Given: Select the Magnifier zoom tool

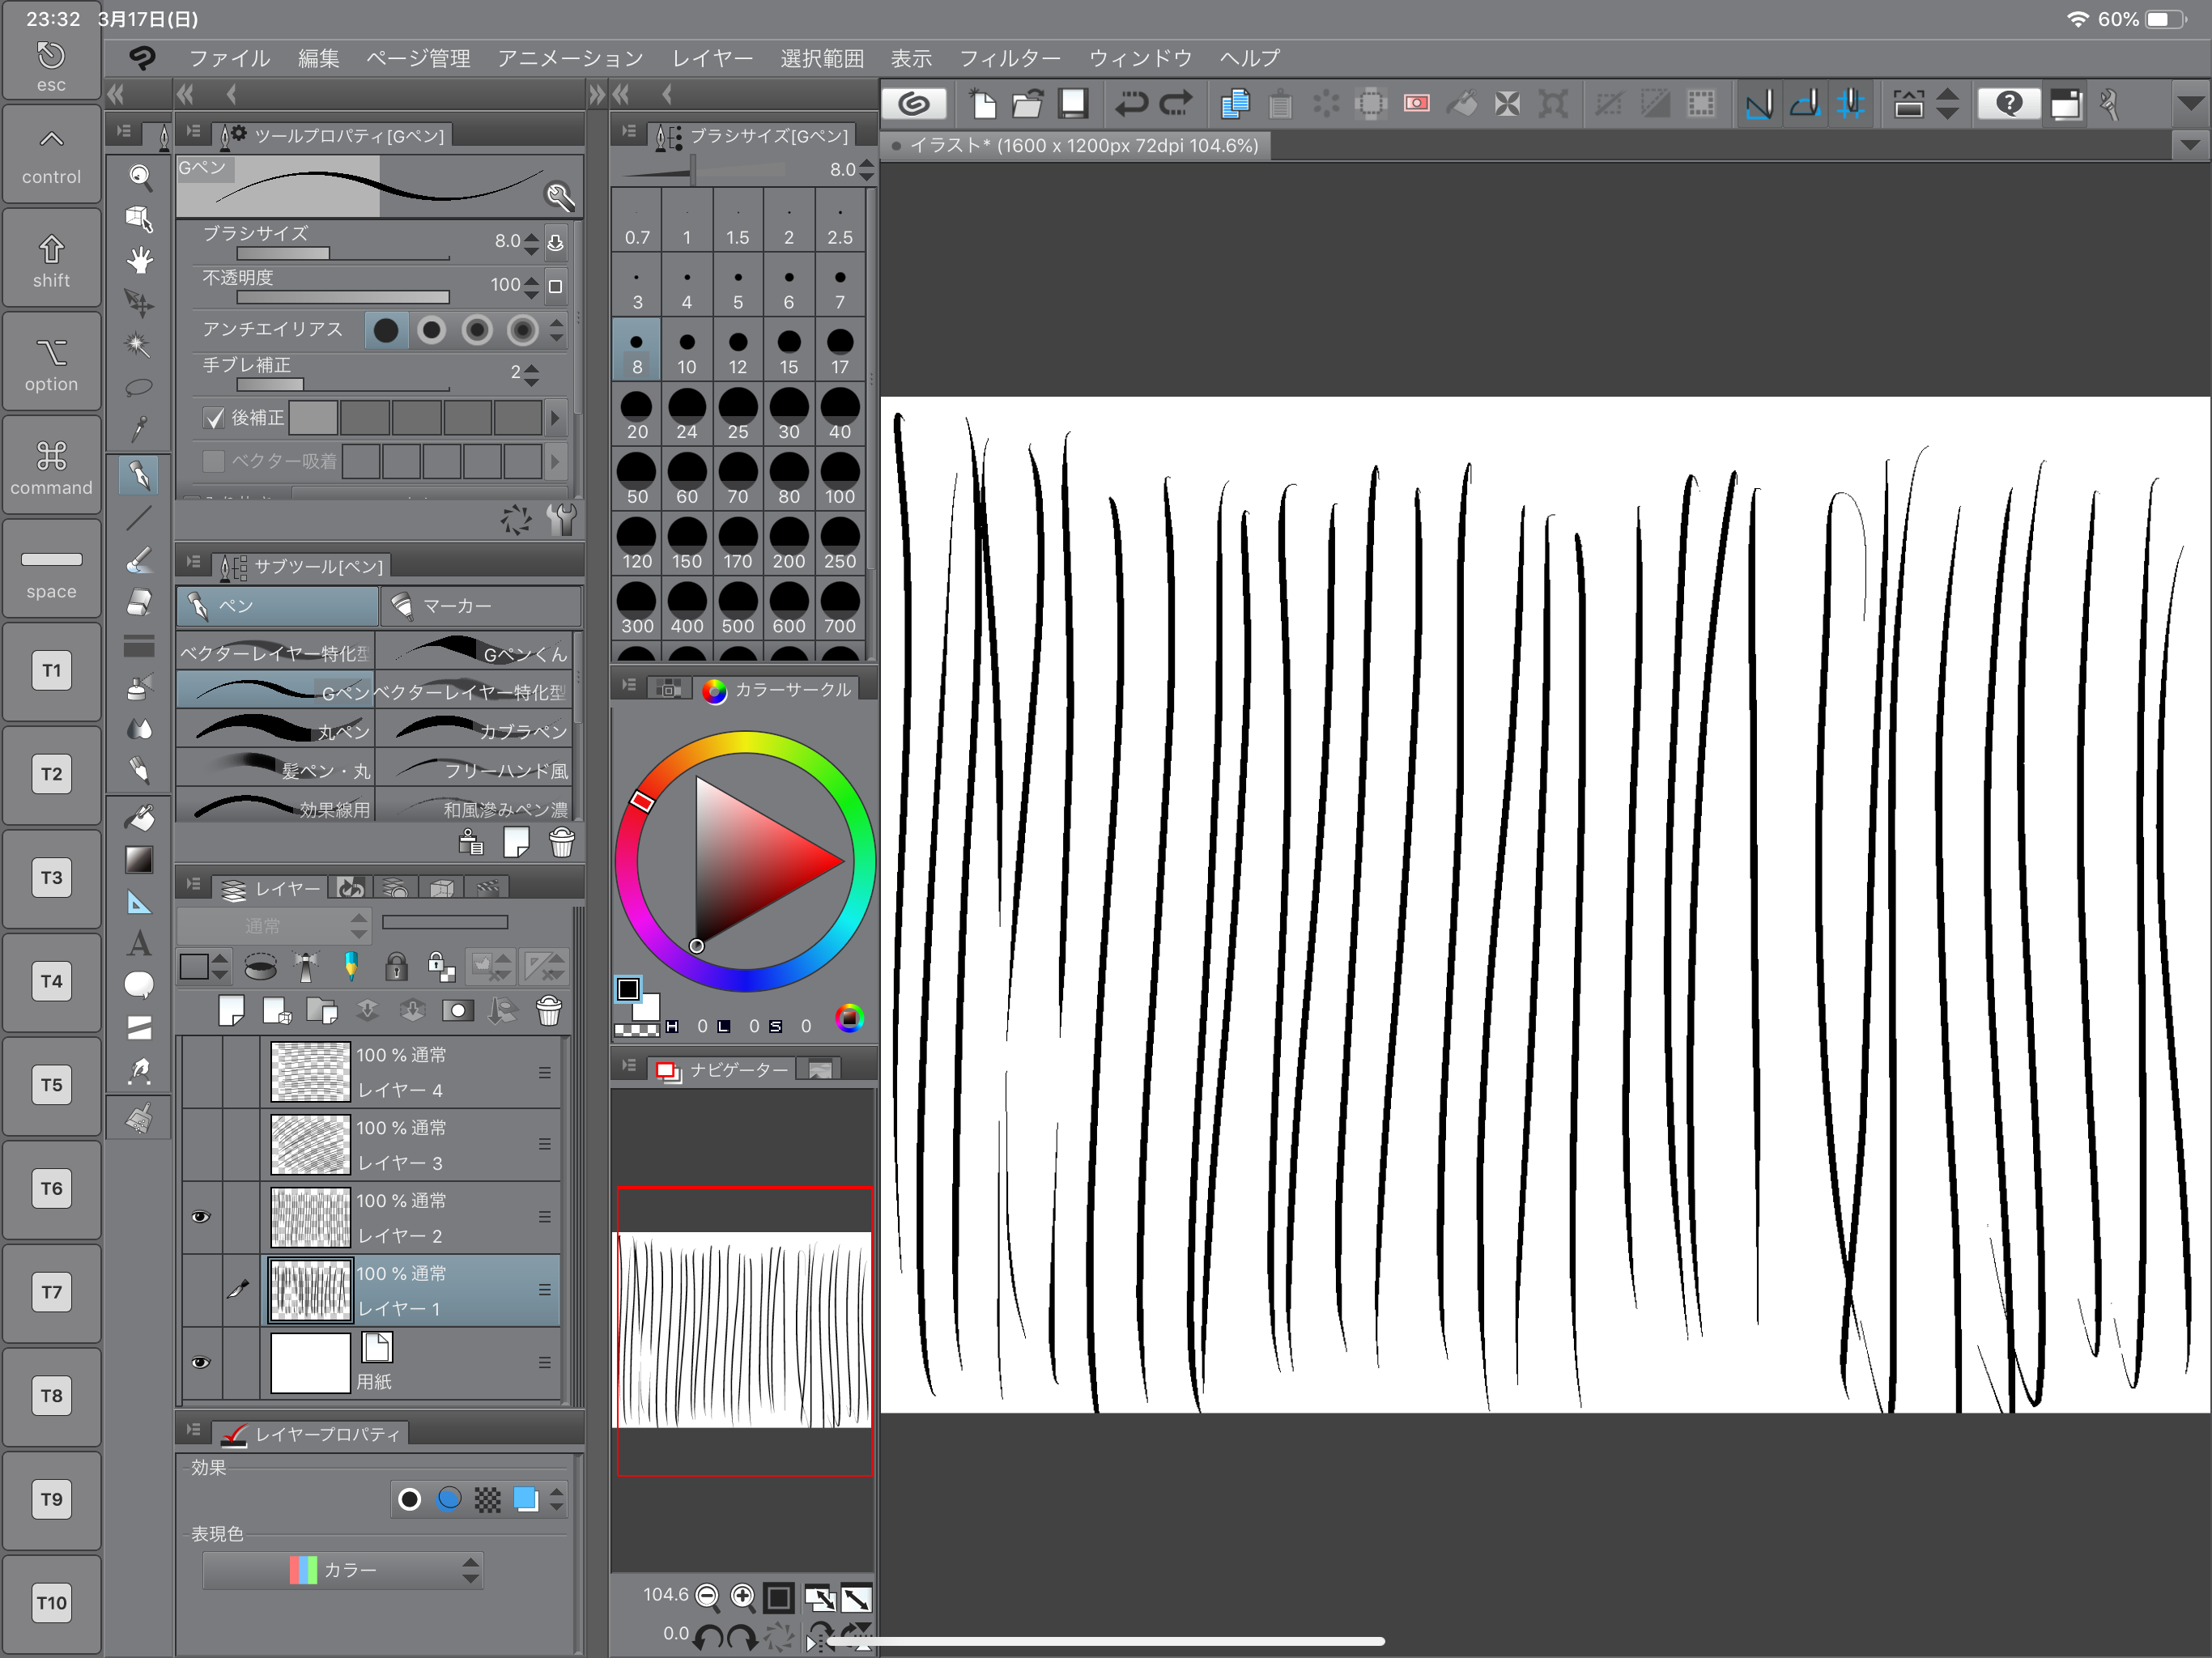Looking at the screenshot, I should click(x=140, y=177).
